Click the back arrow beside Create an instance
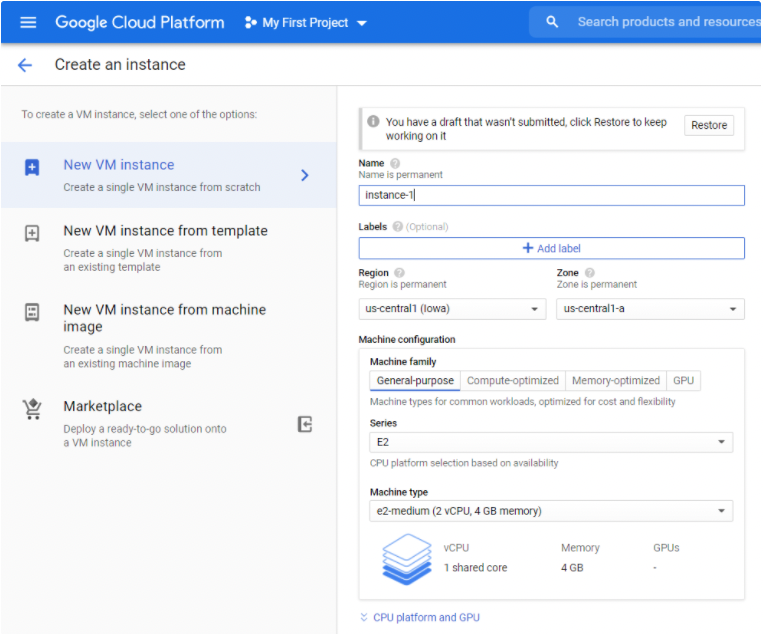The height and width of the screenshot is (634, 763). coord(25,65)
